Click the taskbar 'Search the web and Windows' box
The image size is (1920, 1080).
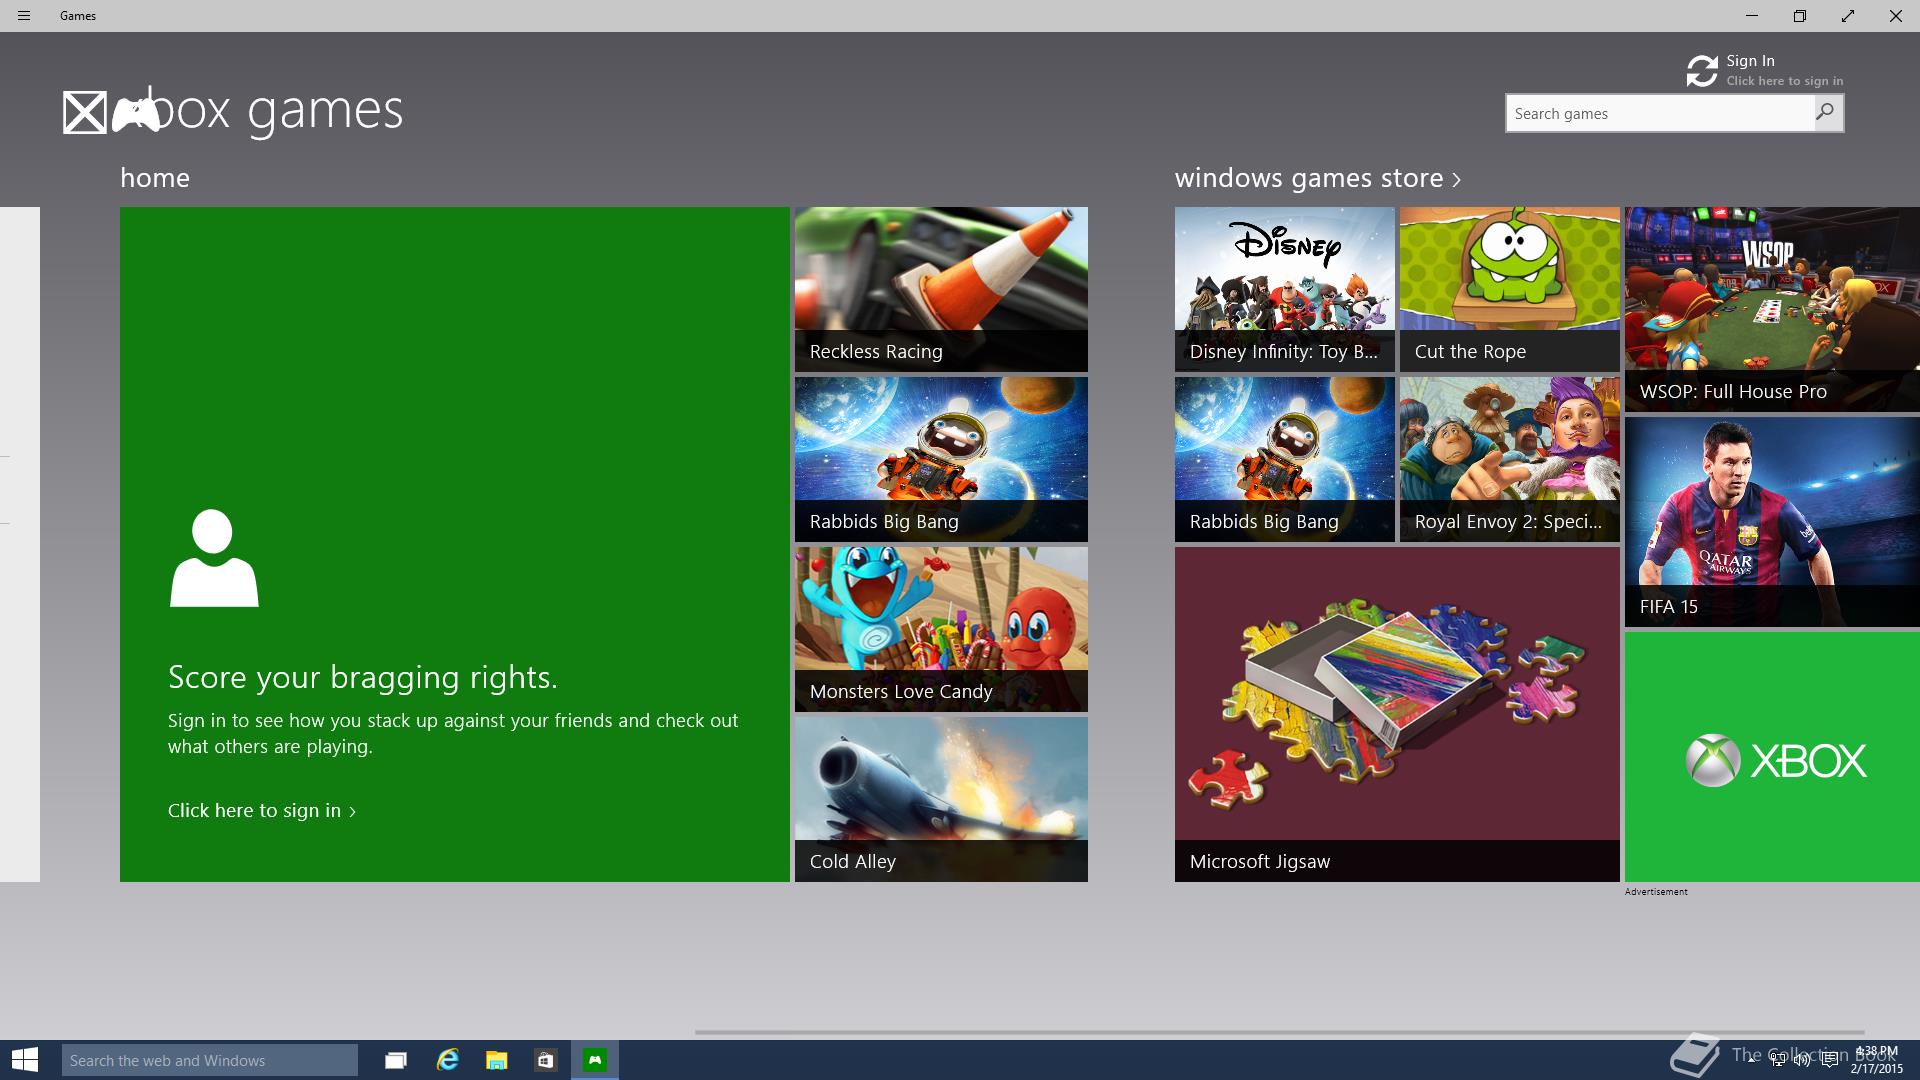tap(210, 1060)
